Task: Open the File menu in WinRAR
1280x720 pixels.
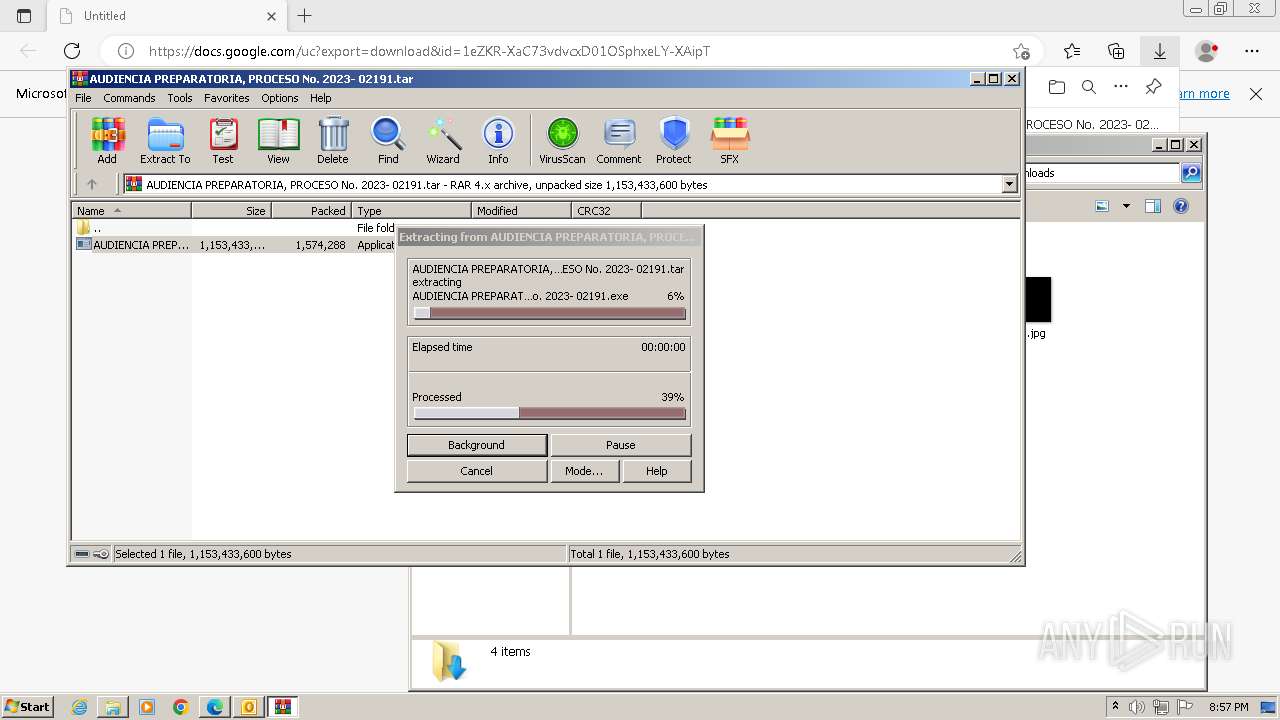Action: (83, 98)
